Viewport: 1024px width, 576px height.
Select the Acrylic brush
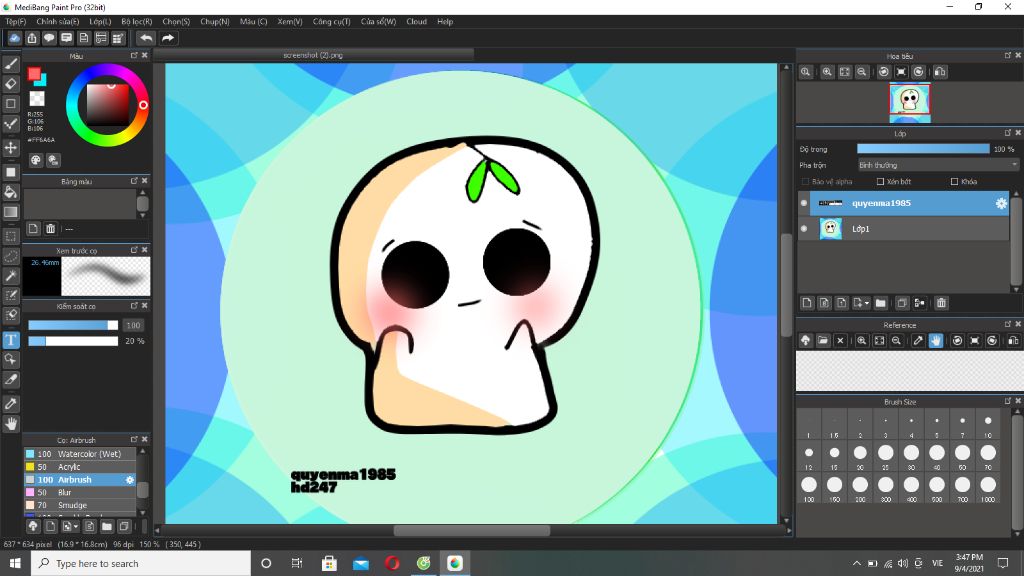tap(80, 467)
